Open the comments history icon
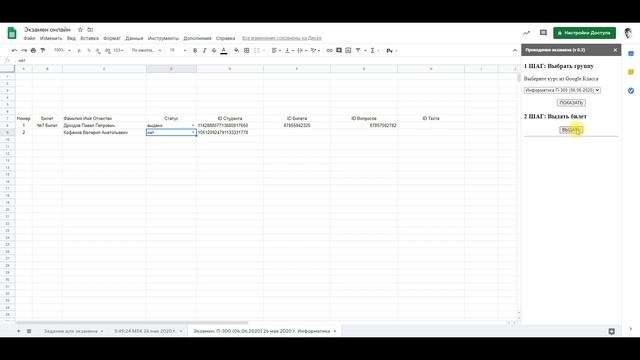640x360 pixels. [x=543, y=33]
